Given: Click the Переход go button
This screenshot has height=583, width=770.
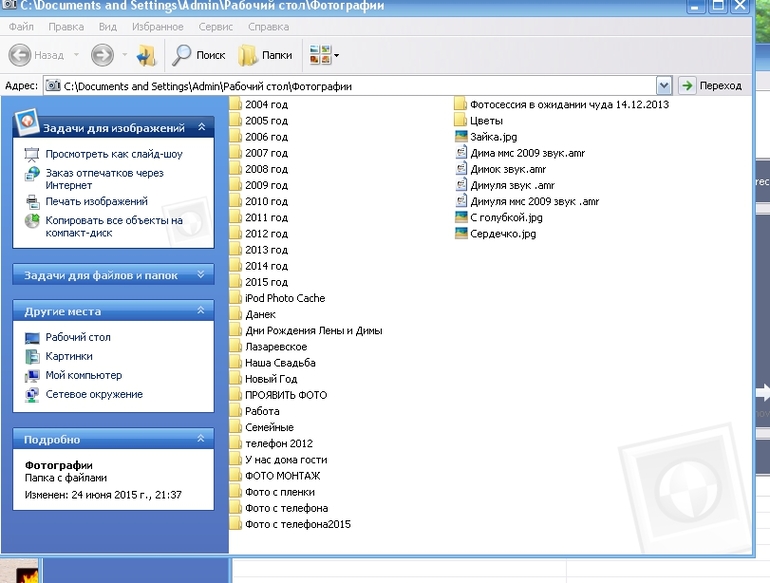Looking at the screenshot, I should tap(711, 86).
